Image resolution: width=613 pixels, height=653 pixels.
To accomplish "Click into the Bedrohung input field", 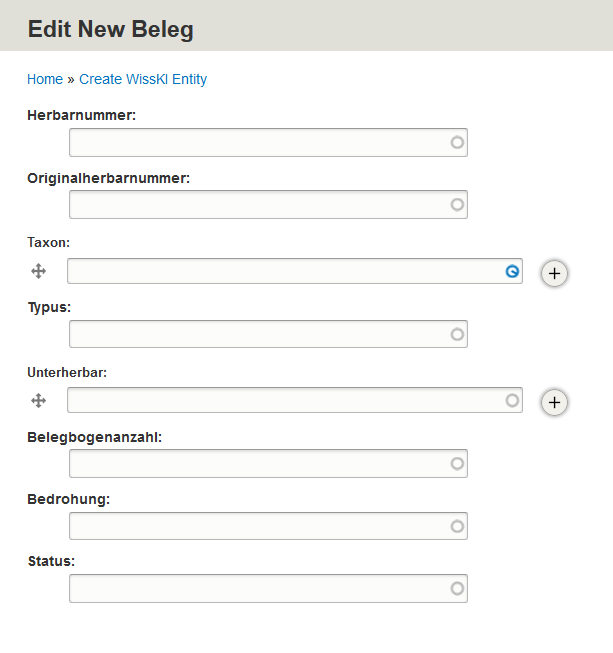I will 268,526.
